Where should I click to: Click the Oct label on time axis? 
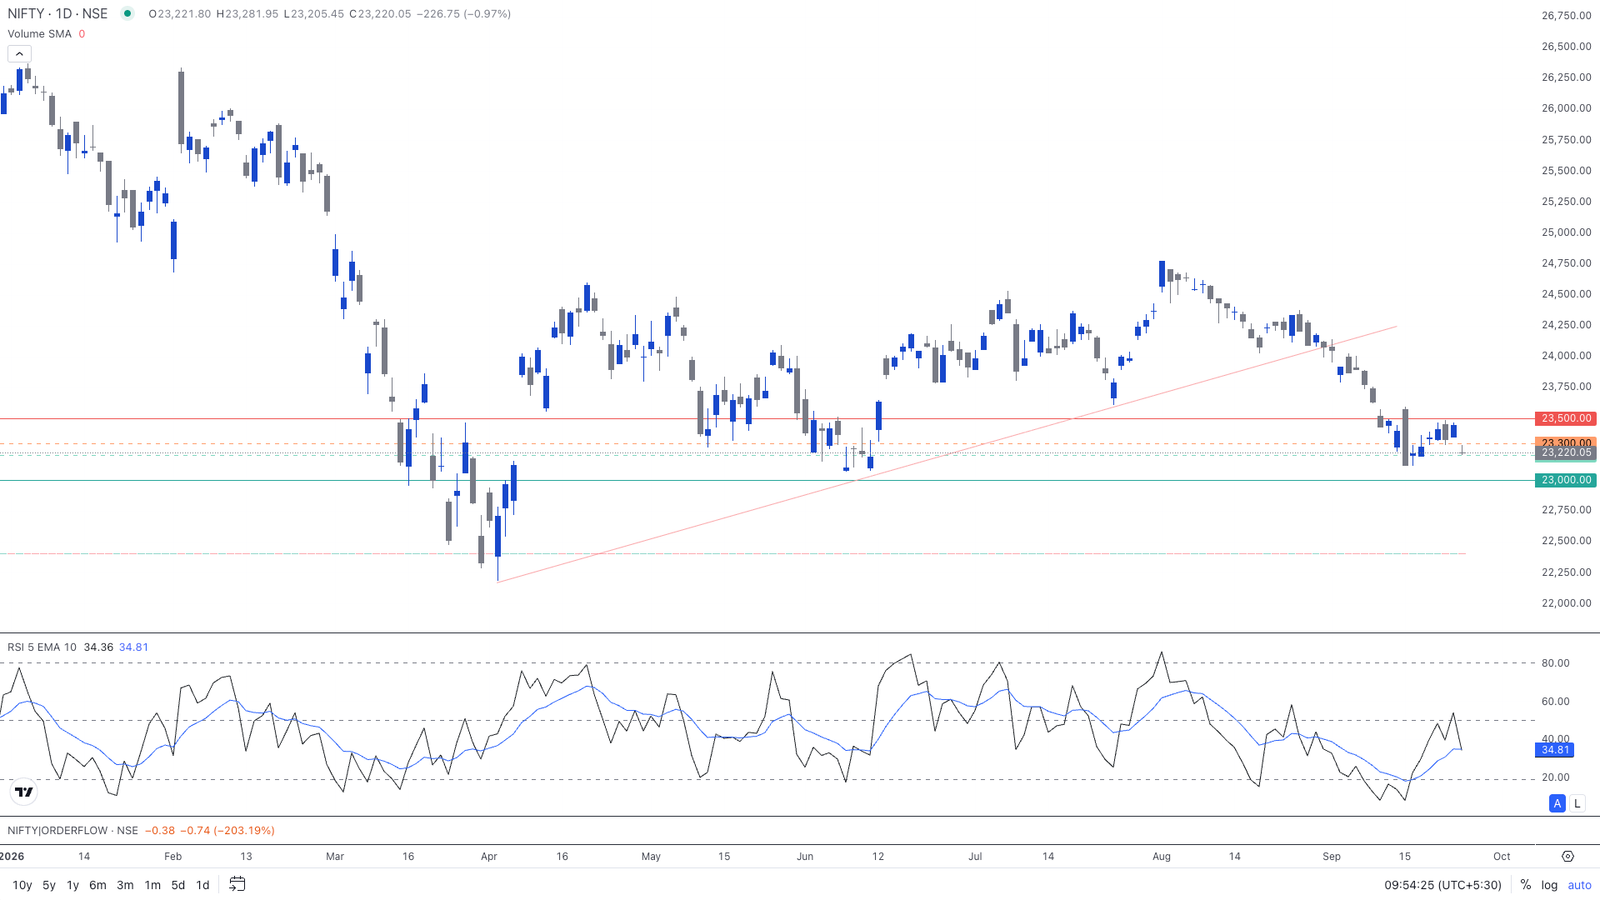(x=1502, y=857)
